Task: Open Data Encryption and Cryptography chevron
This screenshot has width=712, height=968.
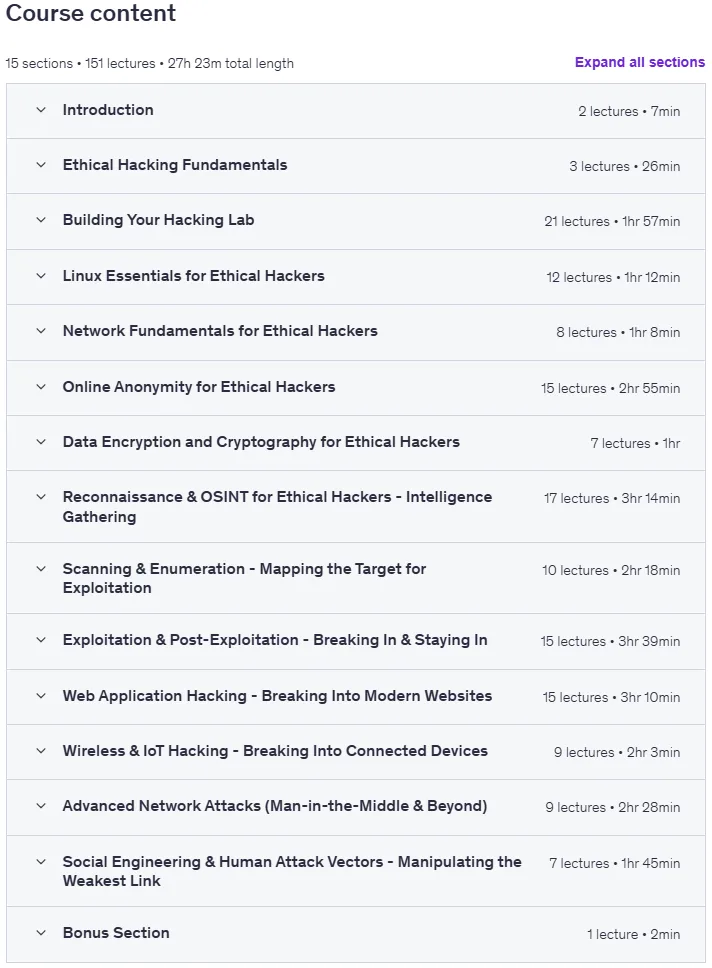Action: tap(41, 442)
